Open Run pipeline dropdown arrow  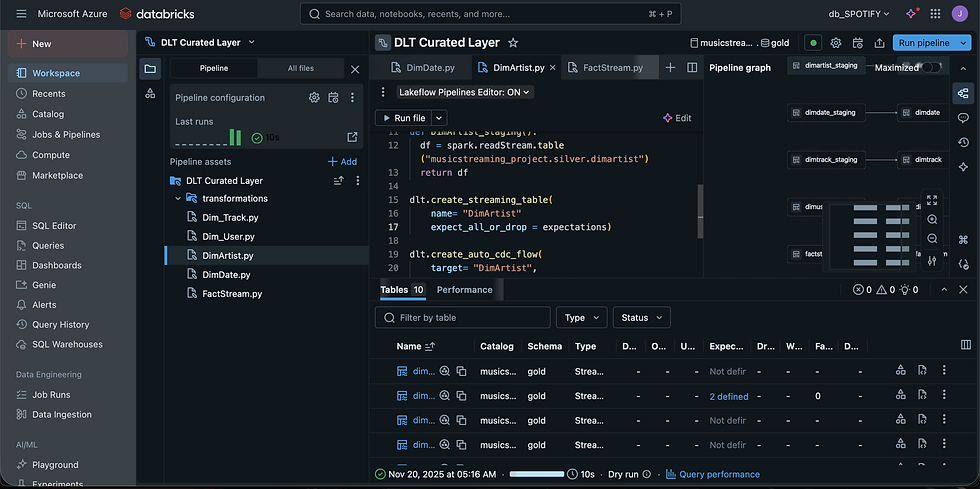(x=962, y=43)
